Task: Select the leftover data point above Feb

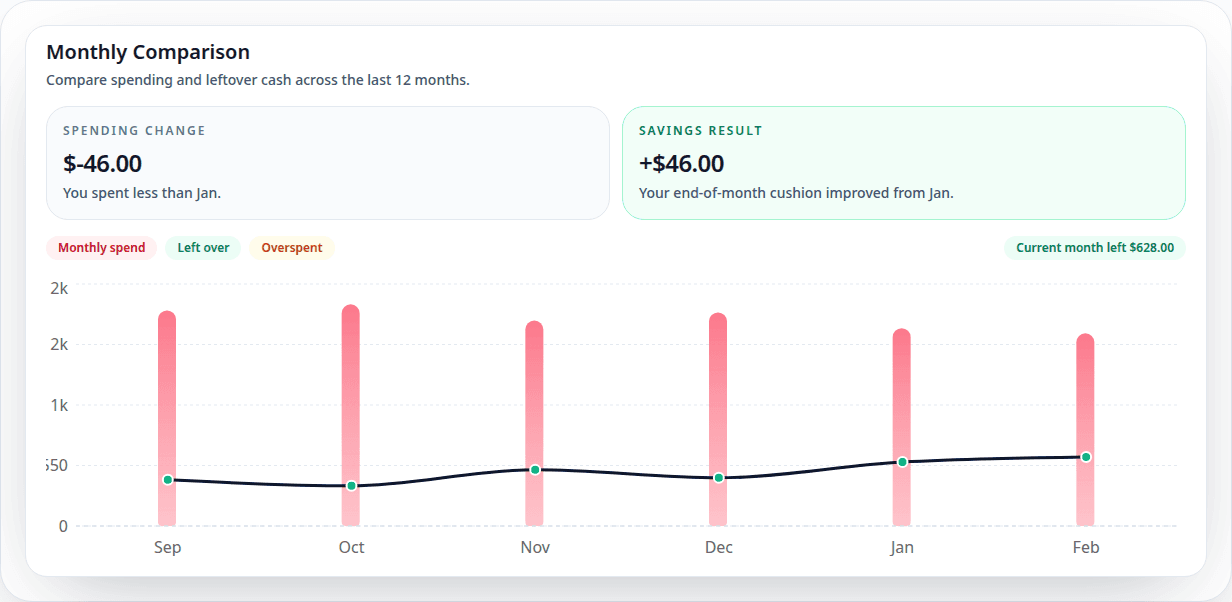Action: pos(1086,455)
